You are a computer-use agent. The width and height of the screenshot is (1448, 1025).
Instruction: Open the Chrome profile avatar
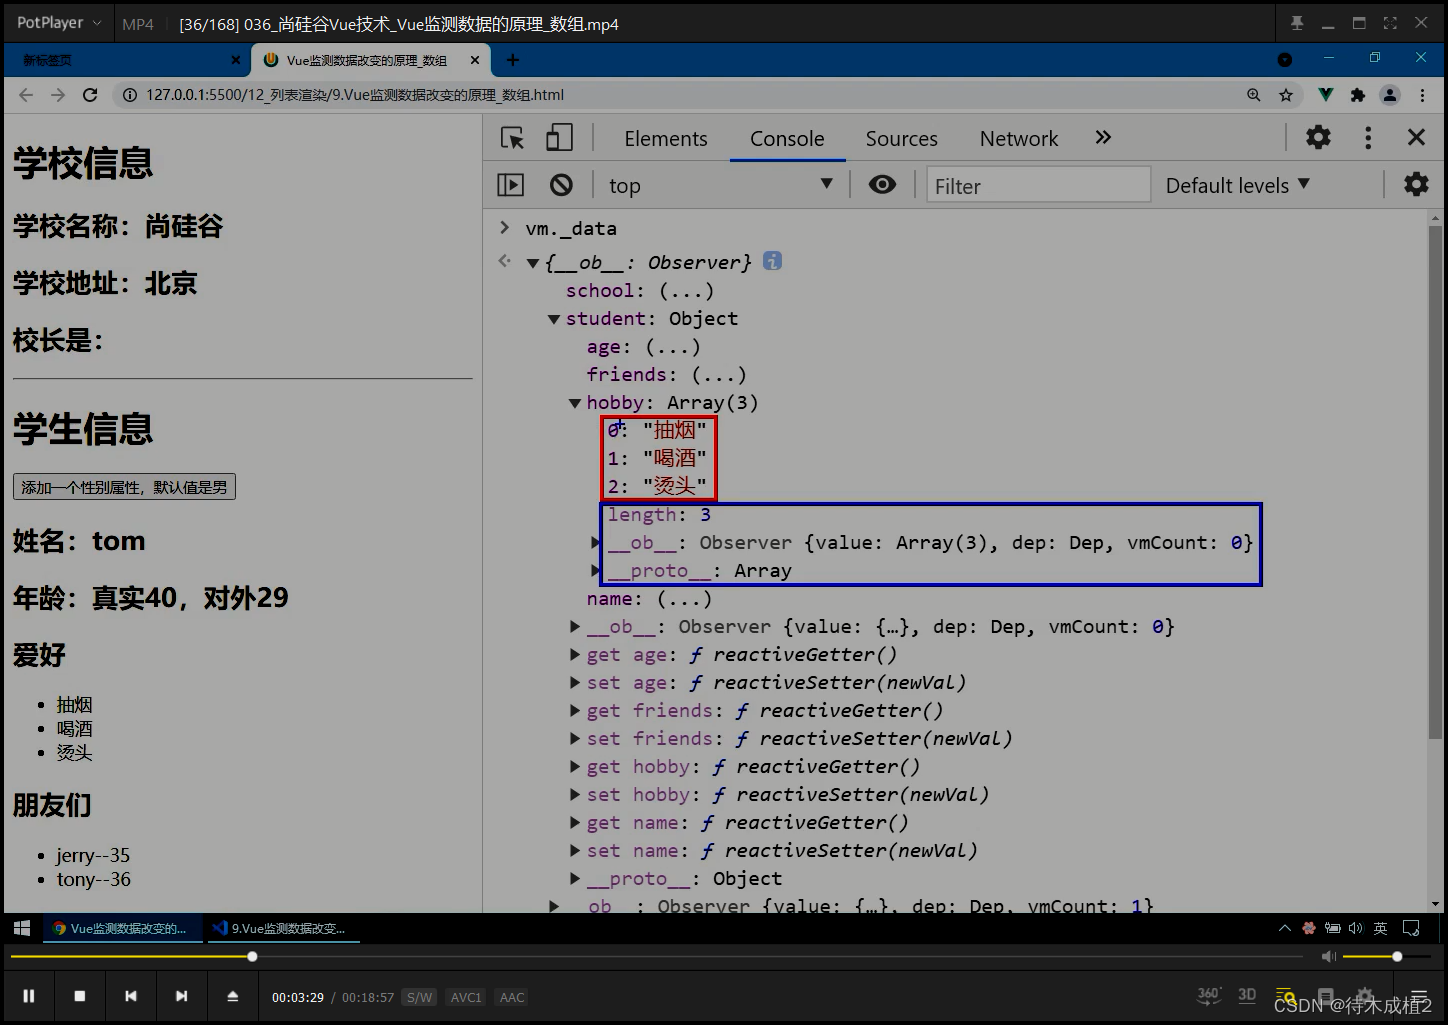click(1390, 95)
